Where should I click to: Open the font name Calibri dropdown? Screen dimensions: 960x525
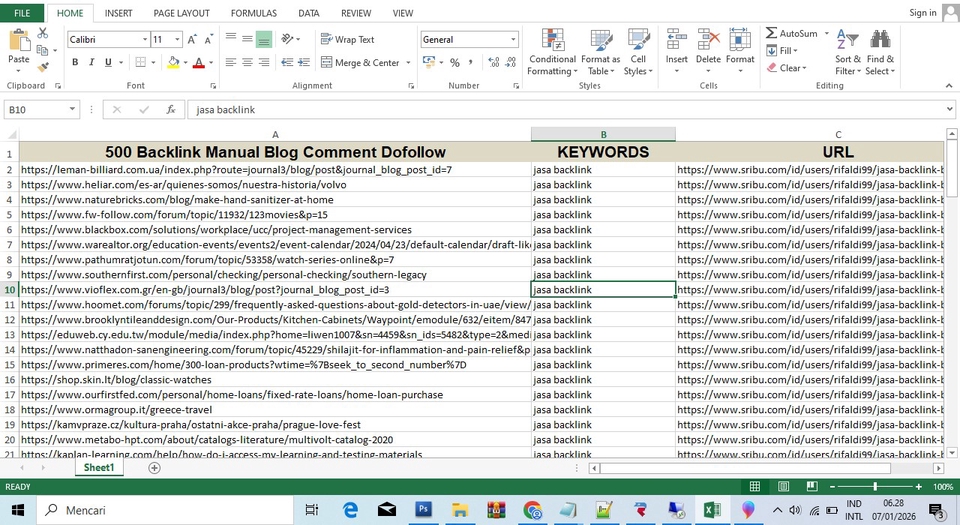145,40
